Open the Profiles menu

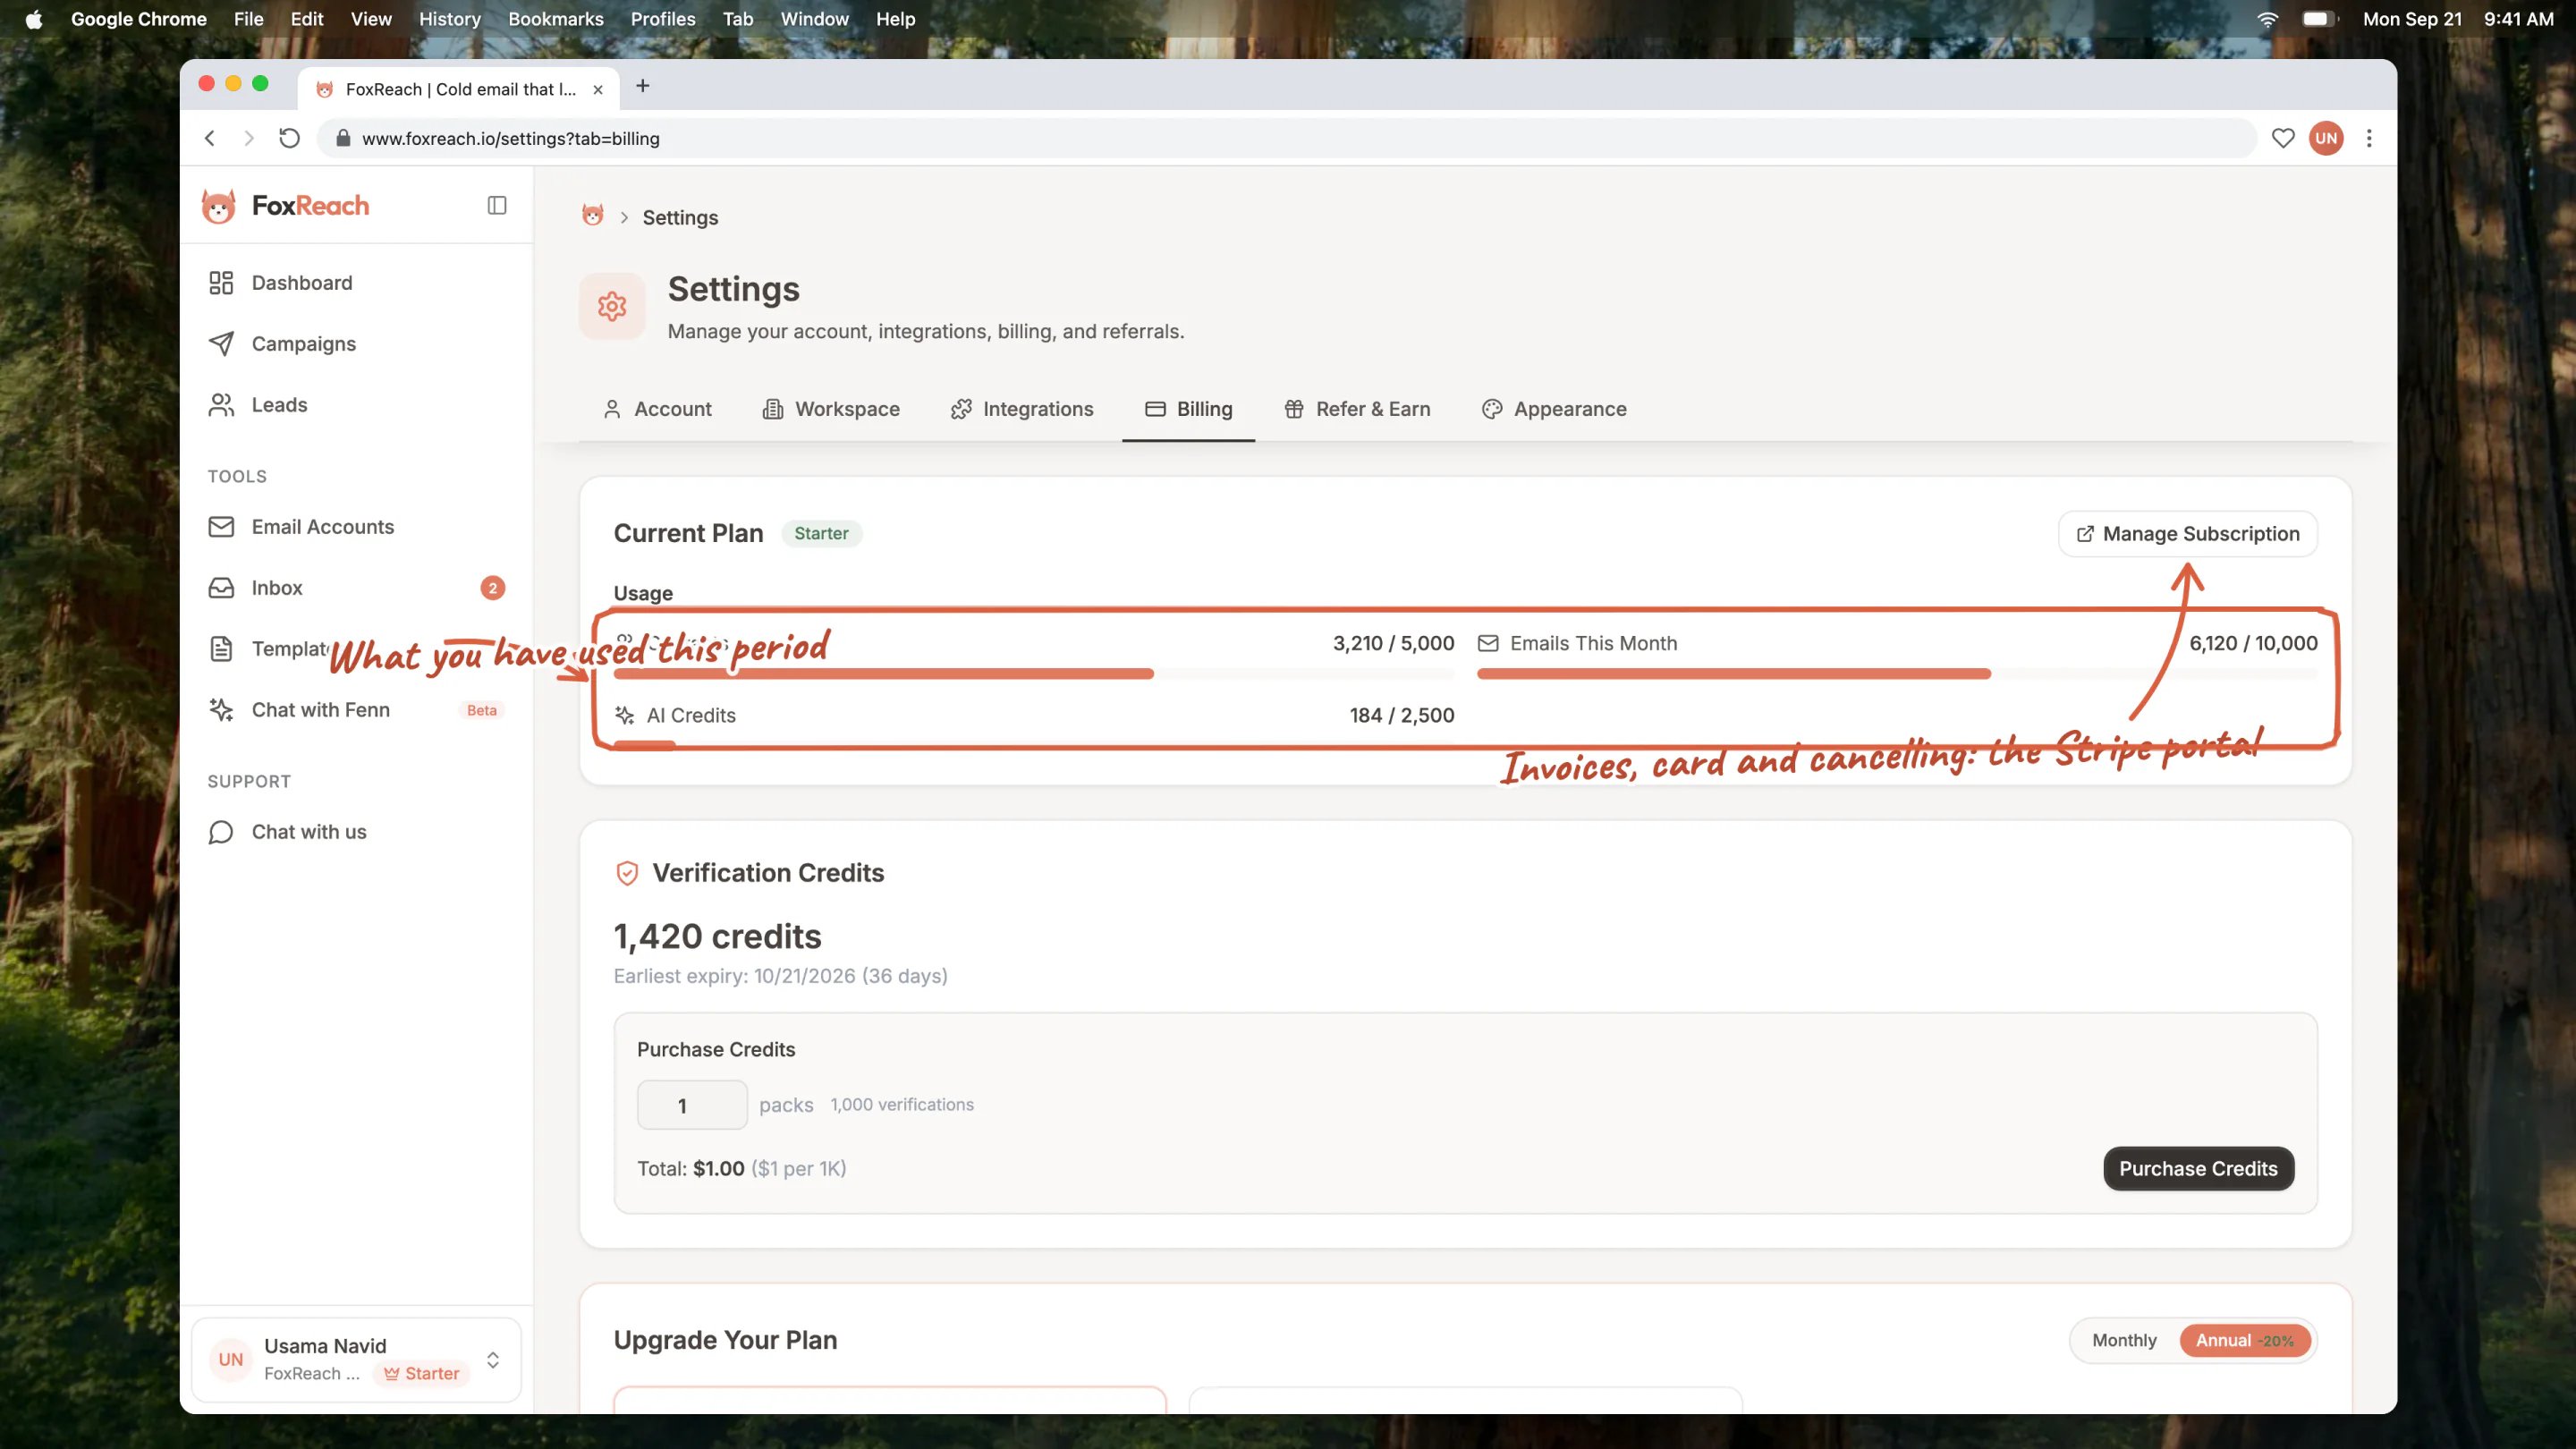pos(663,19)
